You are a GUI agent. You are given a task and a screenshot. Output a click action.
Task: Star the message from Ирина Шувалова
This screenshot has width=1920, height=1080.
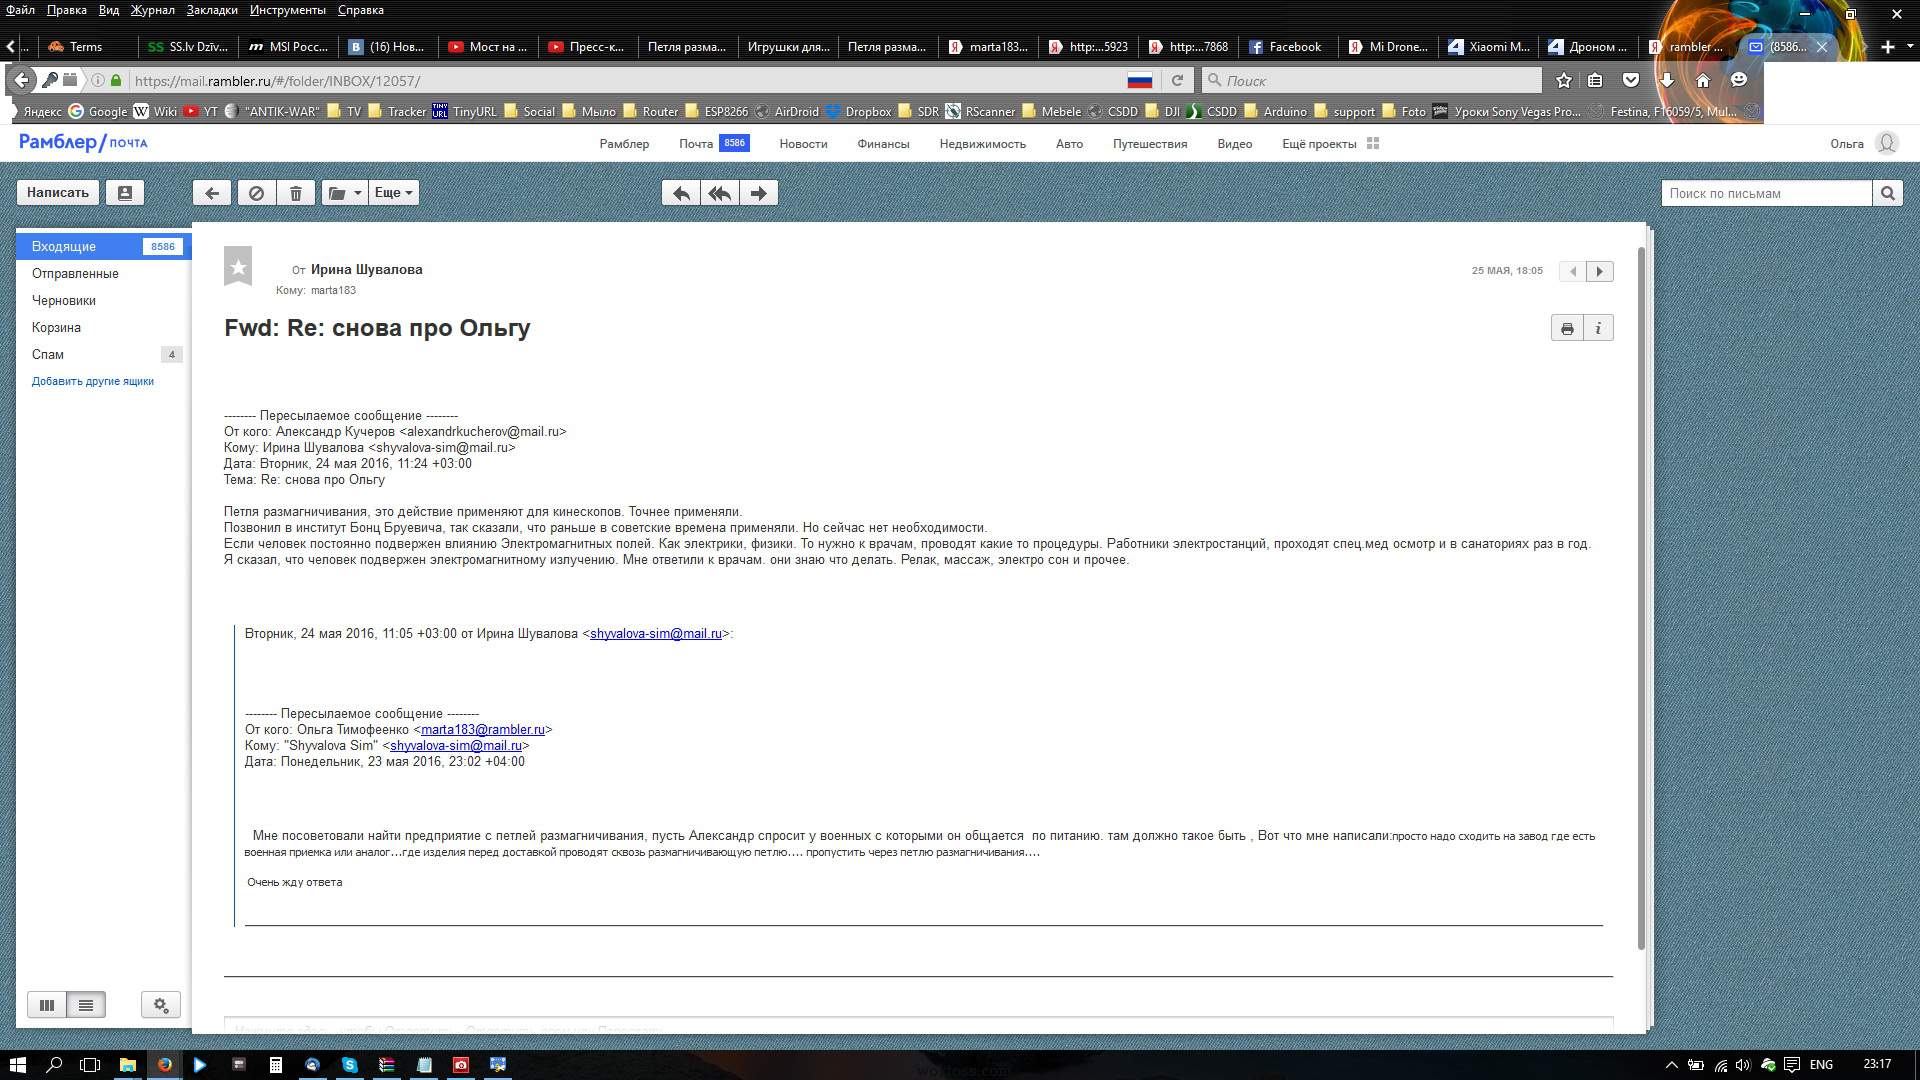238,266
